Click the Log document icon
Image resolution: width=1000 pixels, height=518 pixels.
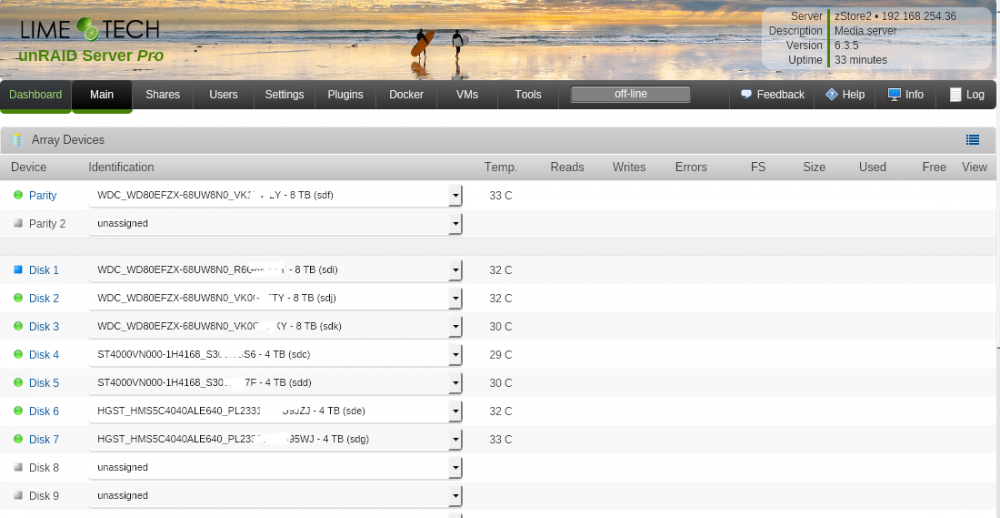coord(955,94)
